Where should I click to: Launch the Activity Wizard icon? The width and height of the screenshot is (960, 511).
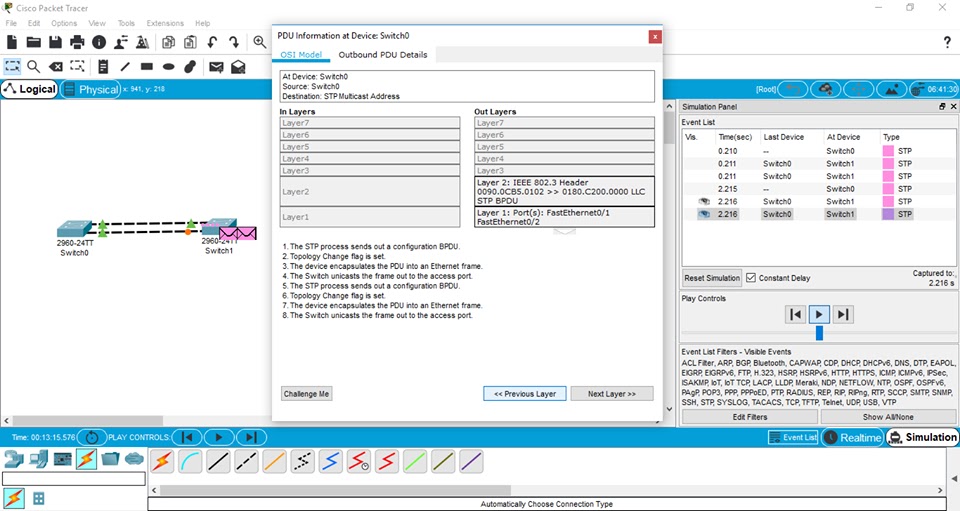(x=121, y=42)
